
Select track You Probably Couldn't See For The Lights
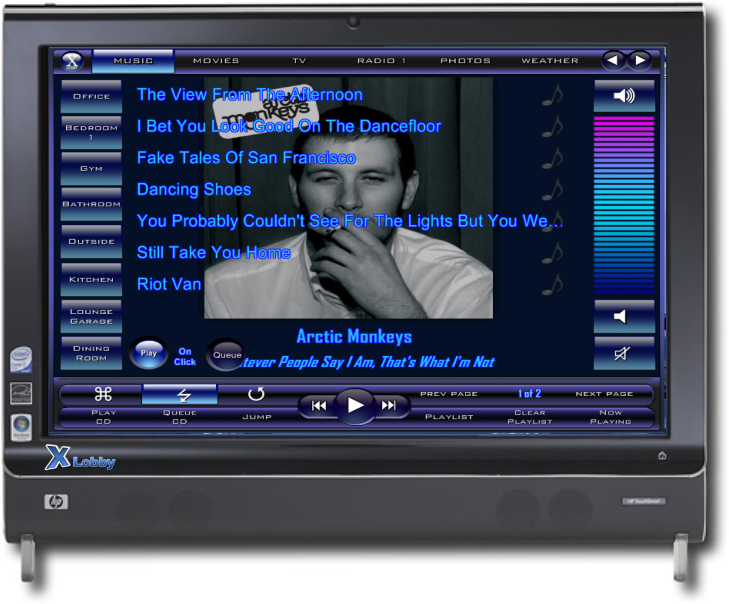(350, 221)
